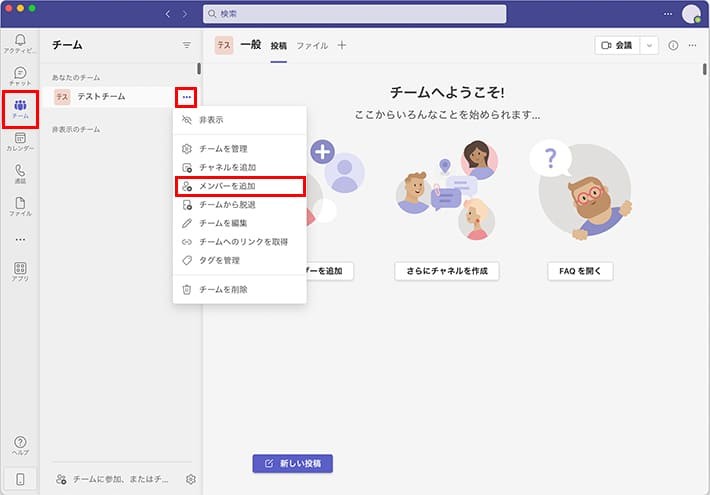Select チームを削除 menu item
Screen dimensions: 710x495
click(x=240, y=289)
